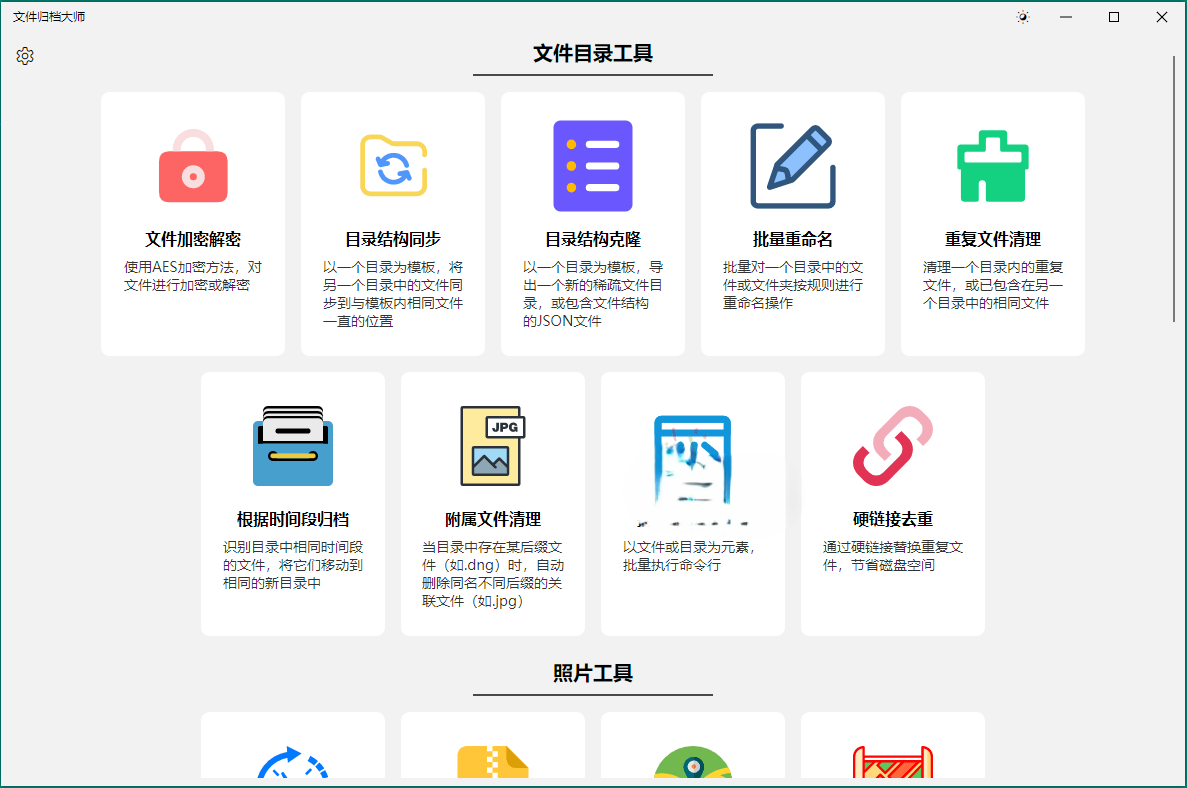Click the 文件目录工具 section heading

(593, 54)
